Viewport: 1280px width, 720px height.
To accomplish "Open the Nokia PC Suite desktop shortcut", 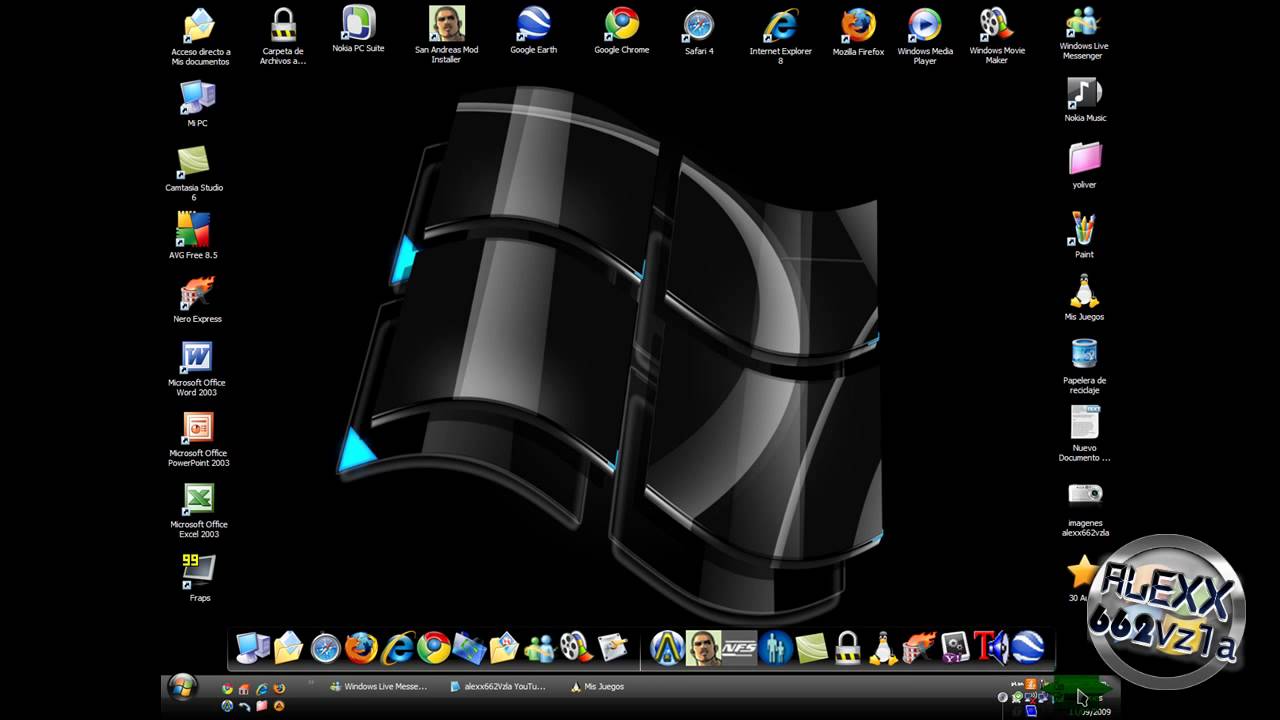I will pyautogui.click(x=358, y=30).
